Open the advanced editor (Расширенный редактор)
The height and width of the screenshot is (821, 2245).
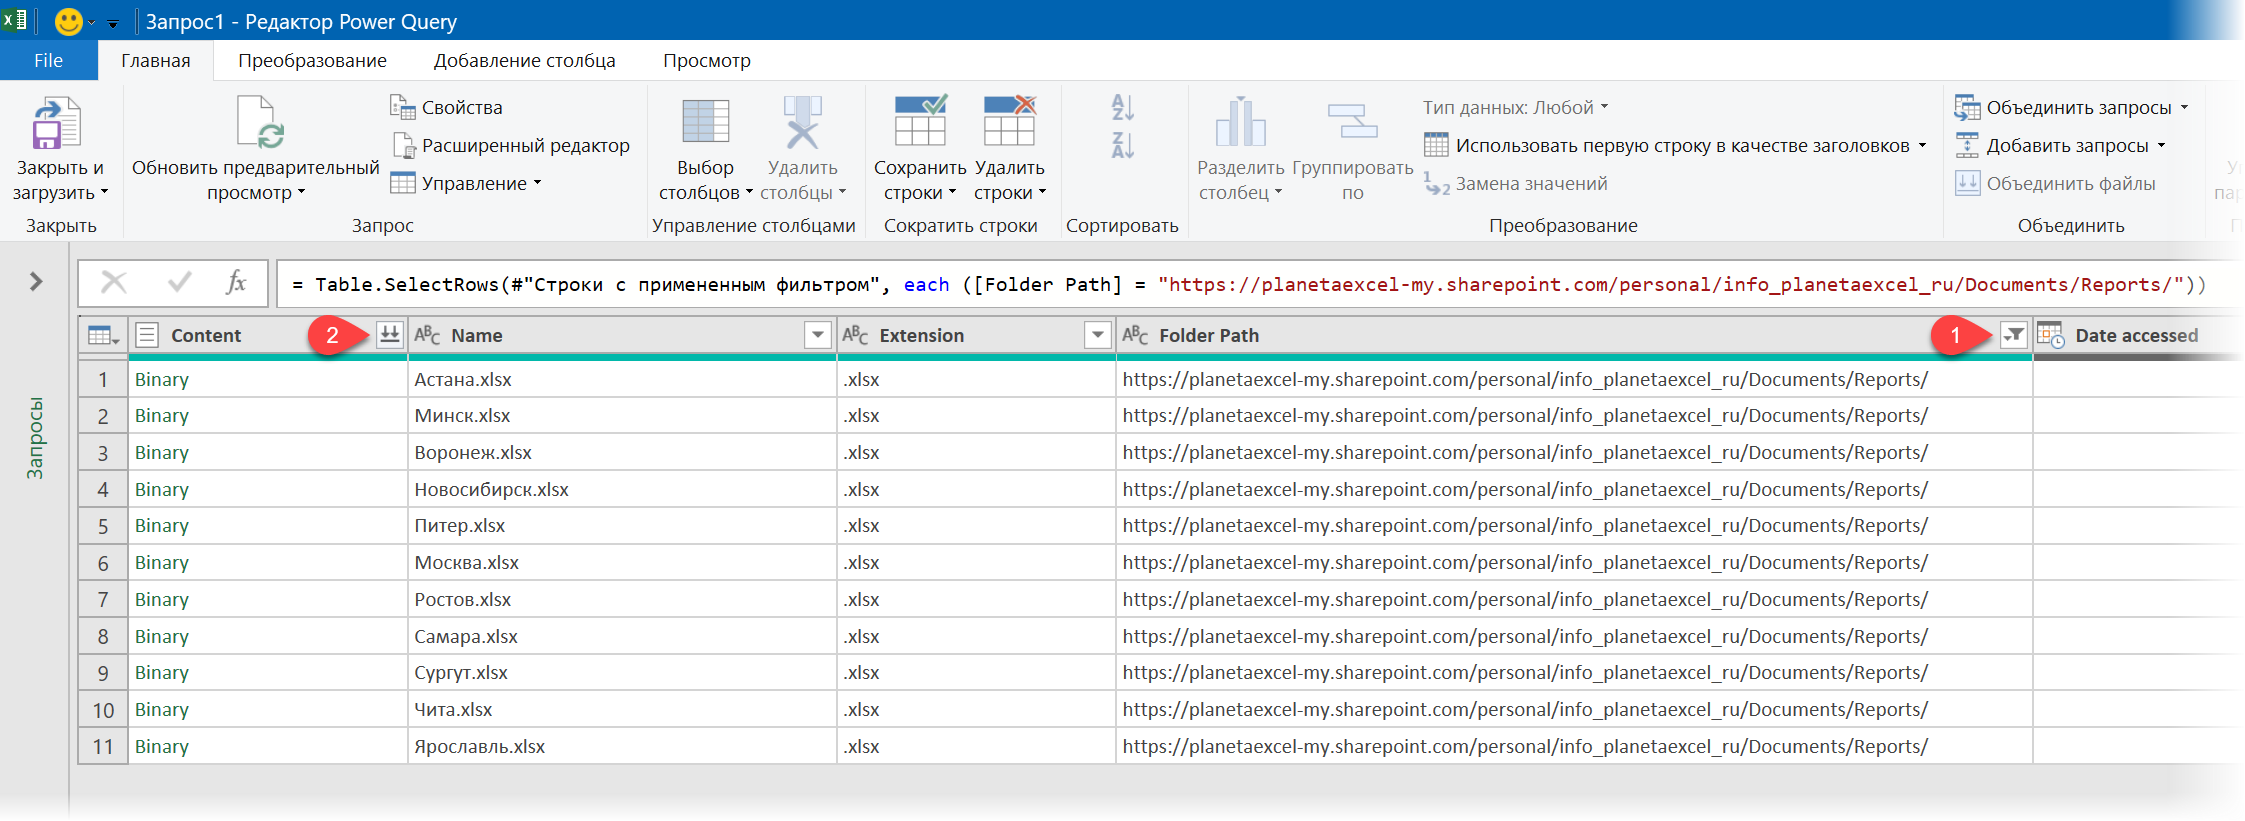tap(511, 146)
